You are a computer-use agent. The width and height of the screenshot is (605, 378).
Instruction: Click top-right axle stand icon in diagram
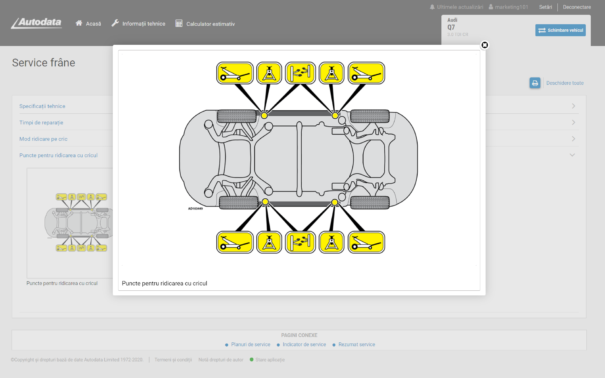point(331,73)
